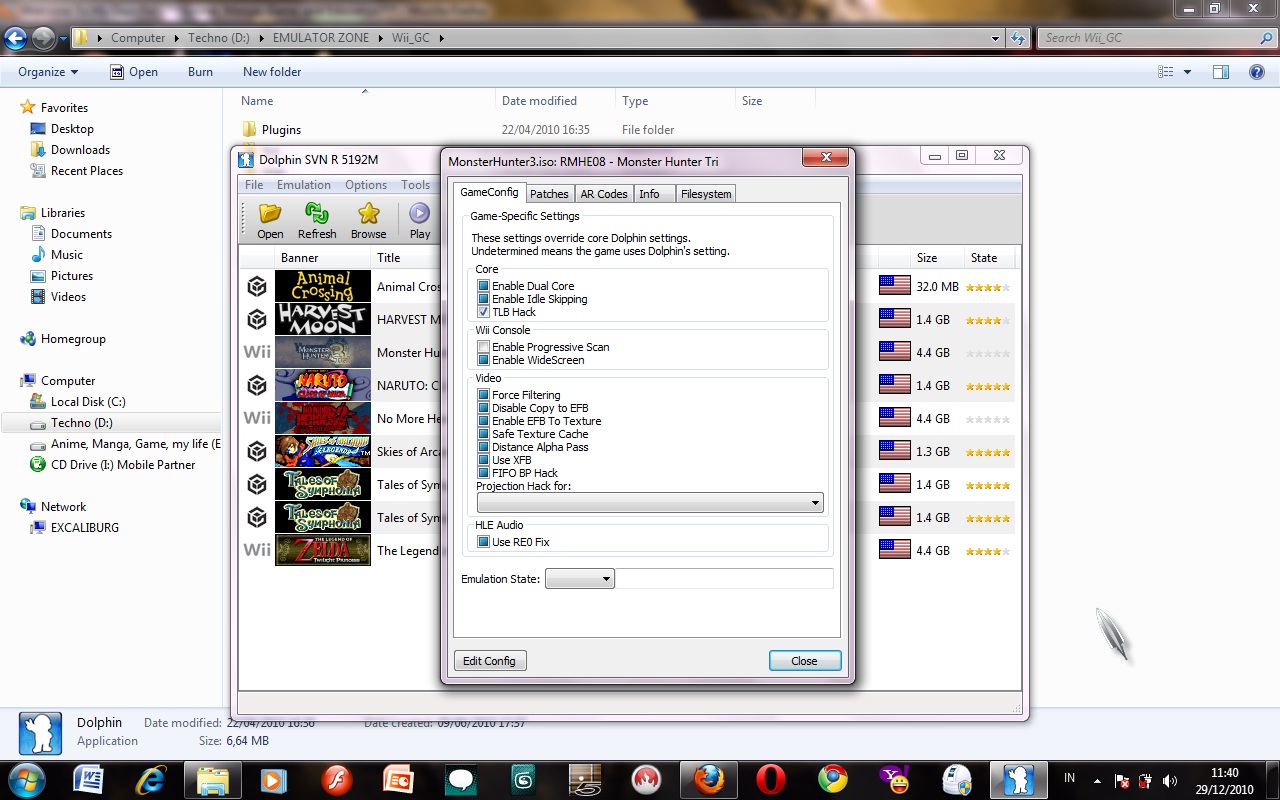
Task: Open the Emulation State dropdown
Action: [579, 579]
